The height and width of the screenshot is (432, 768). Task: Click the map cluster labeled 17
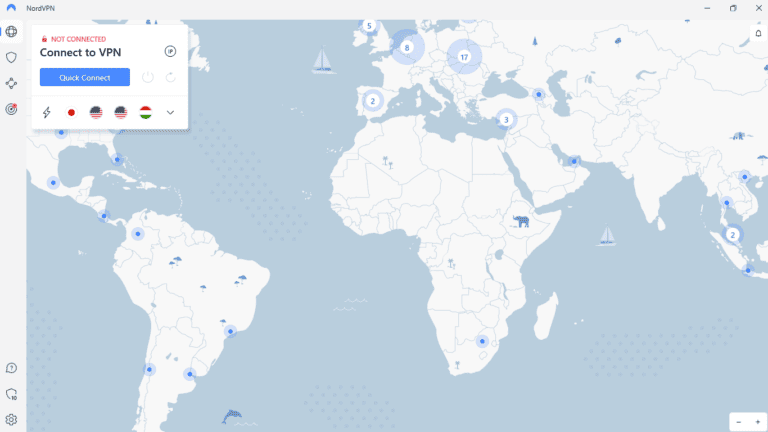(x=464, y=57)
